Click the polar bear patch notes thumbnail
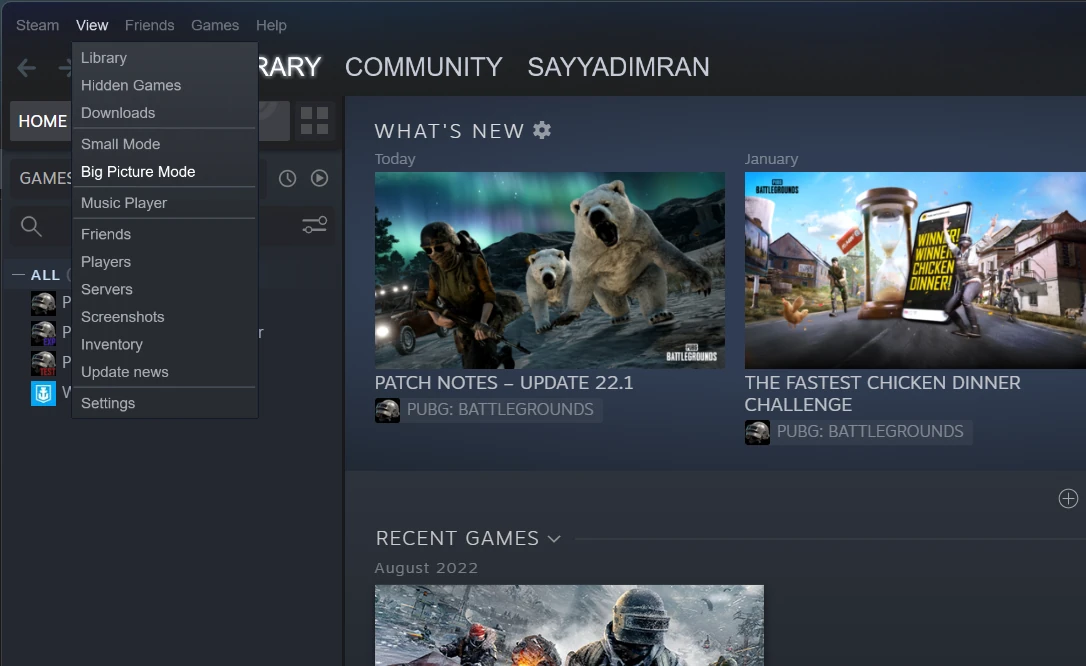Image resolution: width=1086 pixels, height=666 pixels. click(x=549, y=270)
